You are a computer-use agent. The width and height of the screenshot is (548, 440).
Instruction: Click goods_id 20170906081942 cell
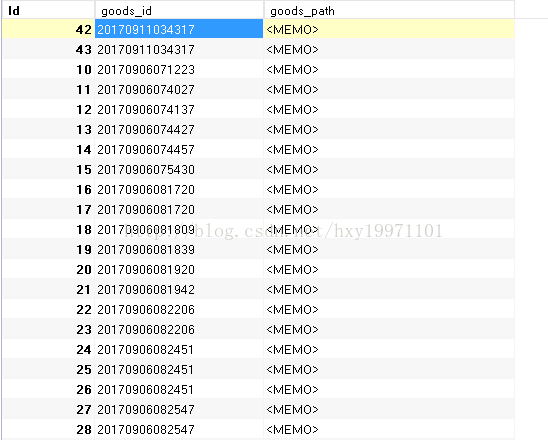[179, 289]
